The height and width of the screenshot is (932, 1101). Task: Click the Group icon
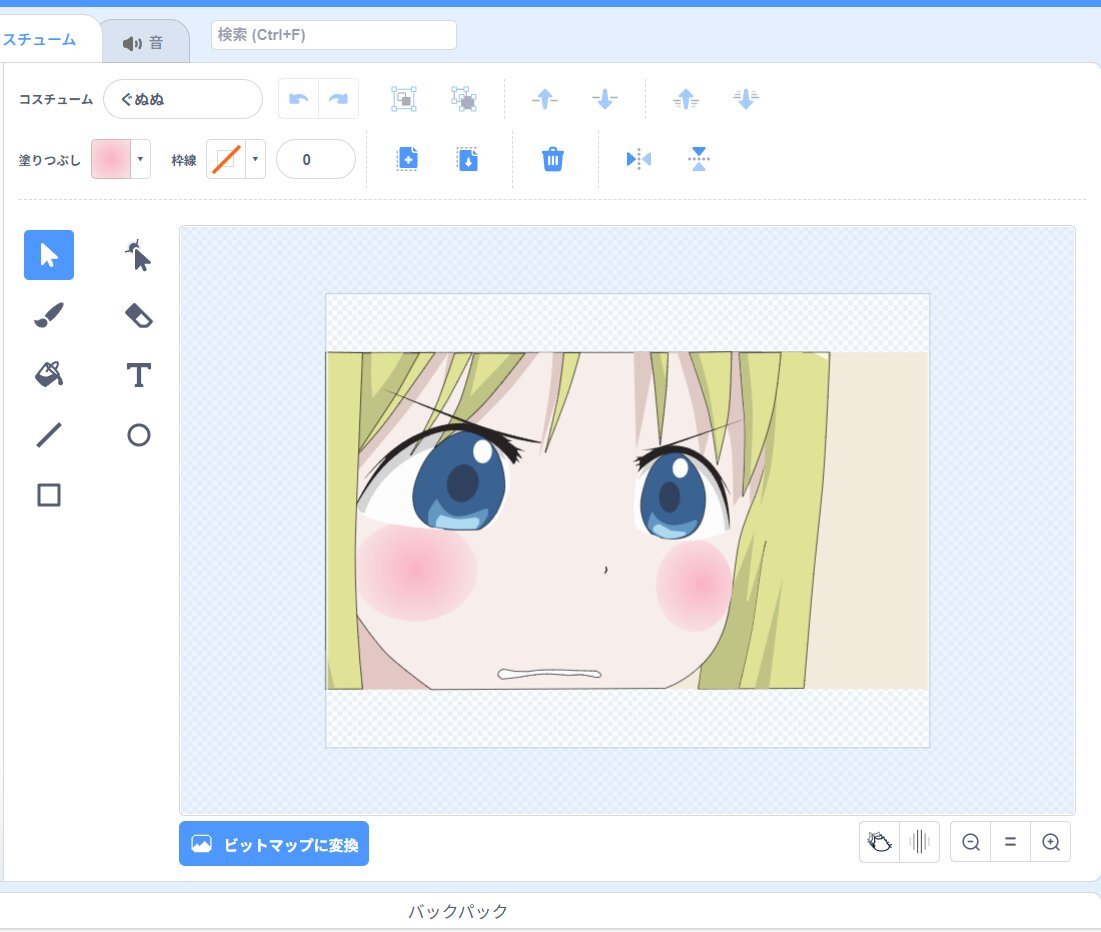pos(404,99)
